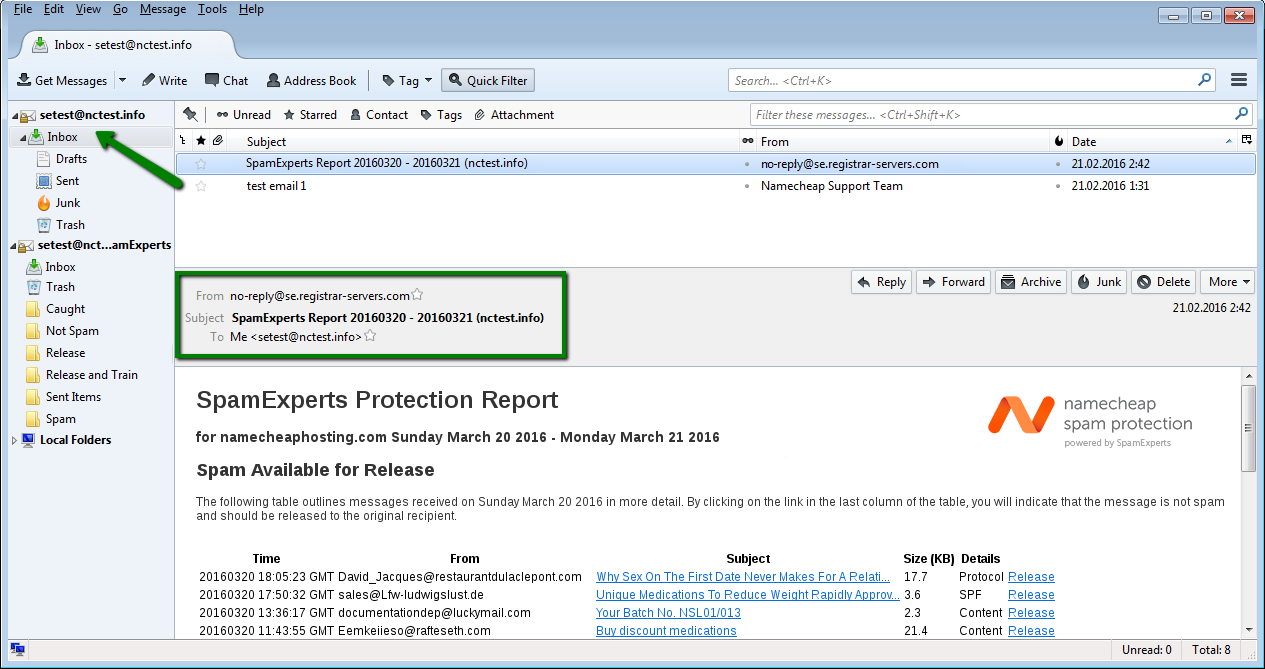Reply to the open message
The width and height of the screenshot is (1265, 669).
coord(881,282)
